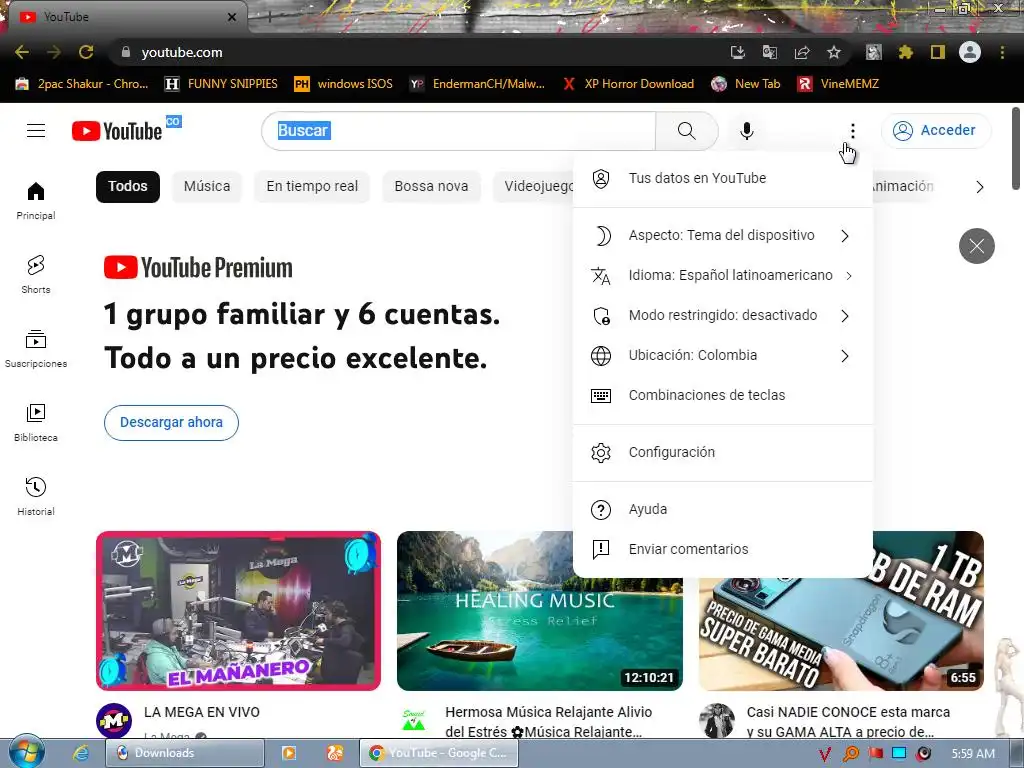Reload the page with the refresh icon
This screenshot has width=1024, height=768.
pos(86,52)
